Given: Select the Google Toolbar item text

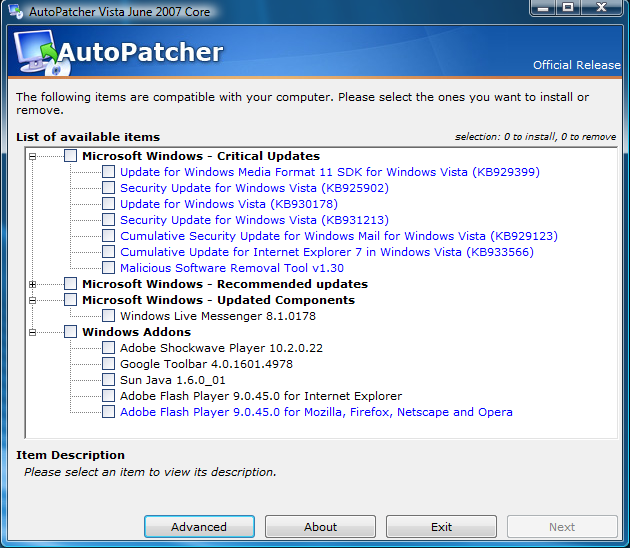Looking at the screenshot, I should pyautogui.click(x=207, y=364).
